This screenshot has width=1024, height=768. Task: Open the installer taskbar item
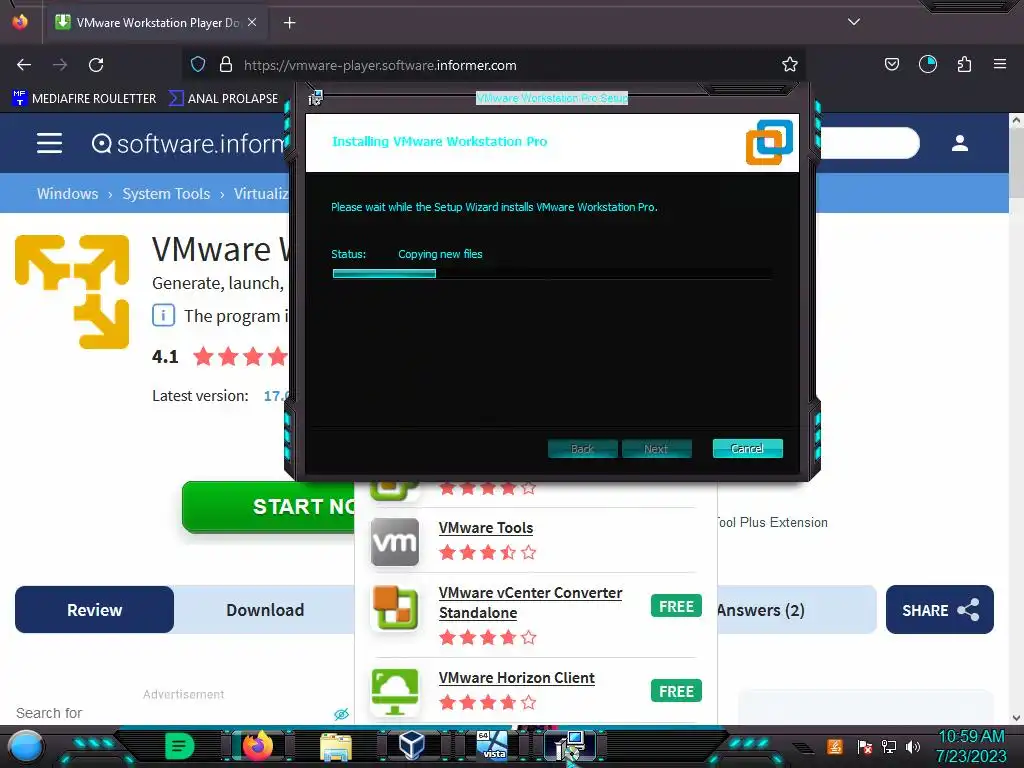(x=569, y=746)
